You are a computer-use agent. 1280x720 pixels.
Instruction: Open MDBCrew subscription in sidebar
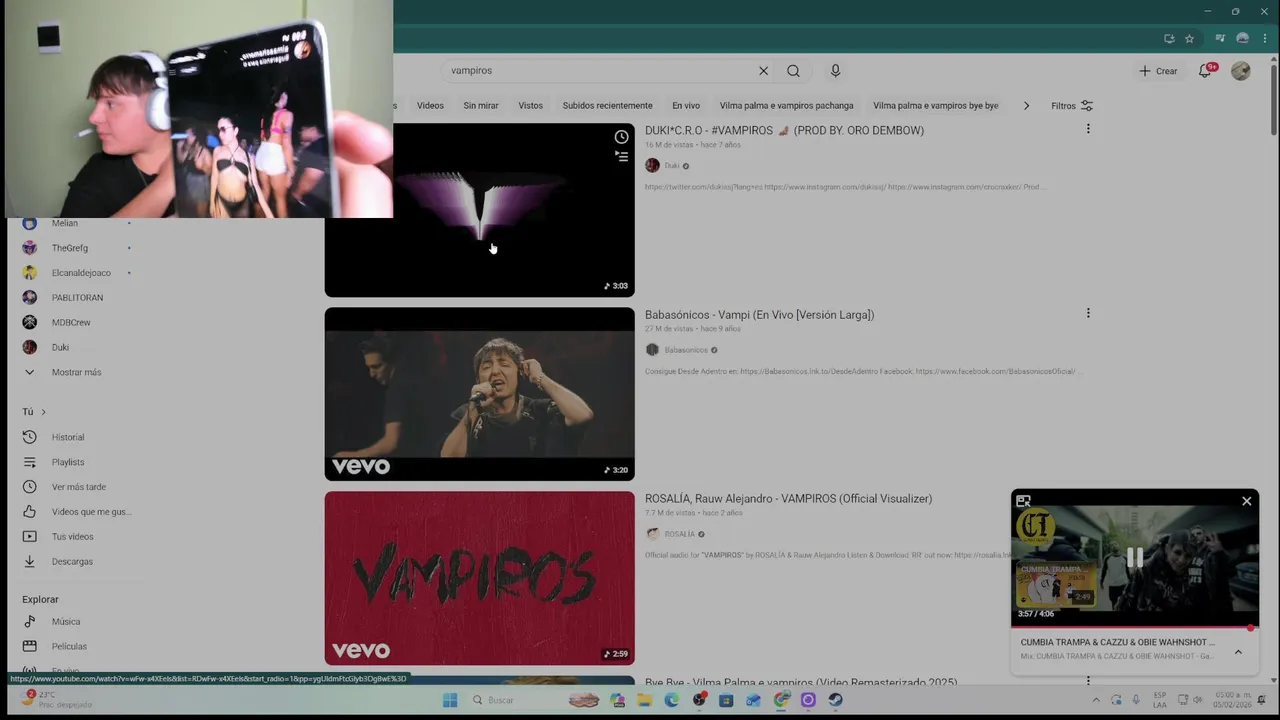(71, 323)
